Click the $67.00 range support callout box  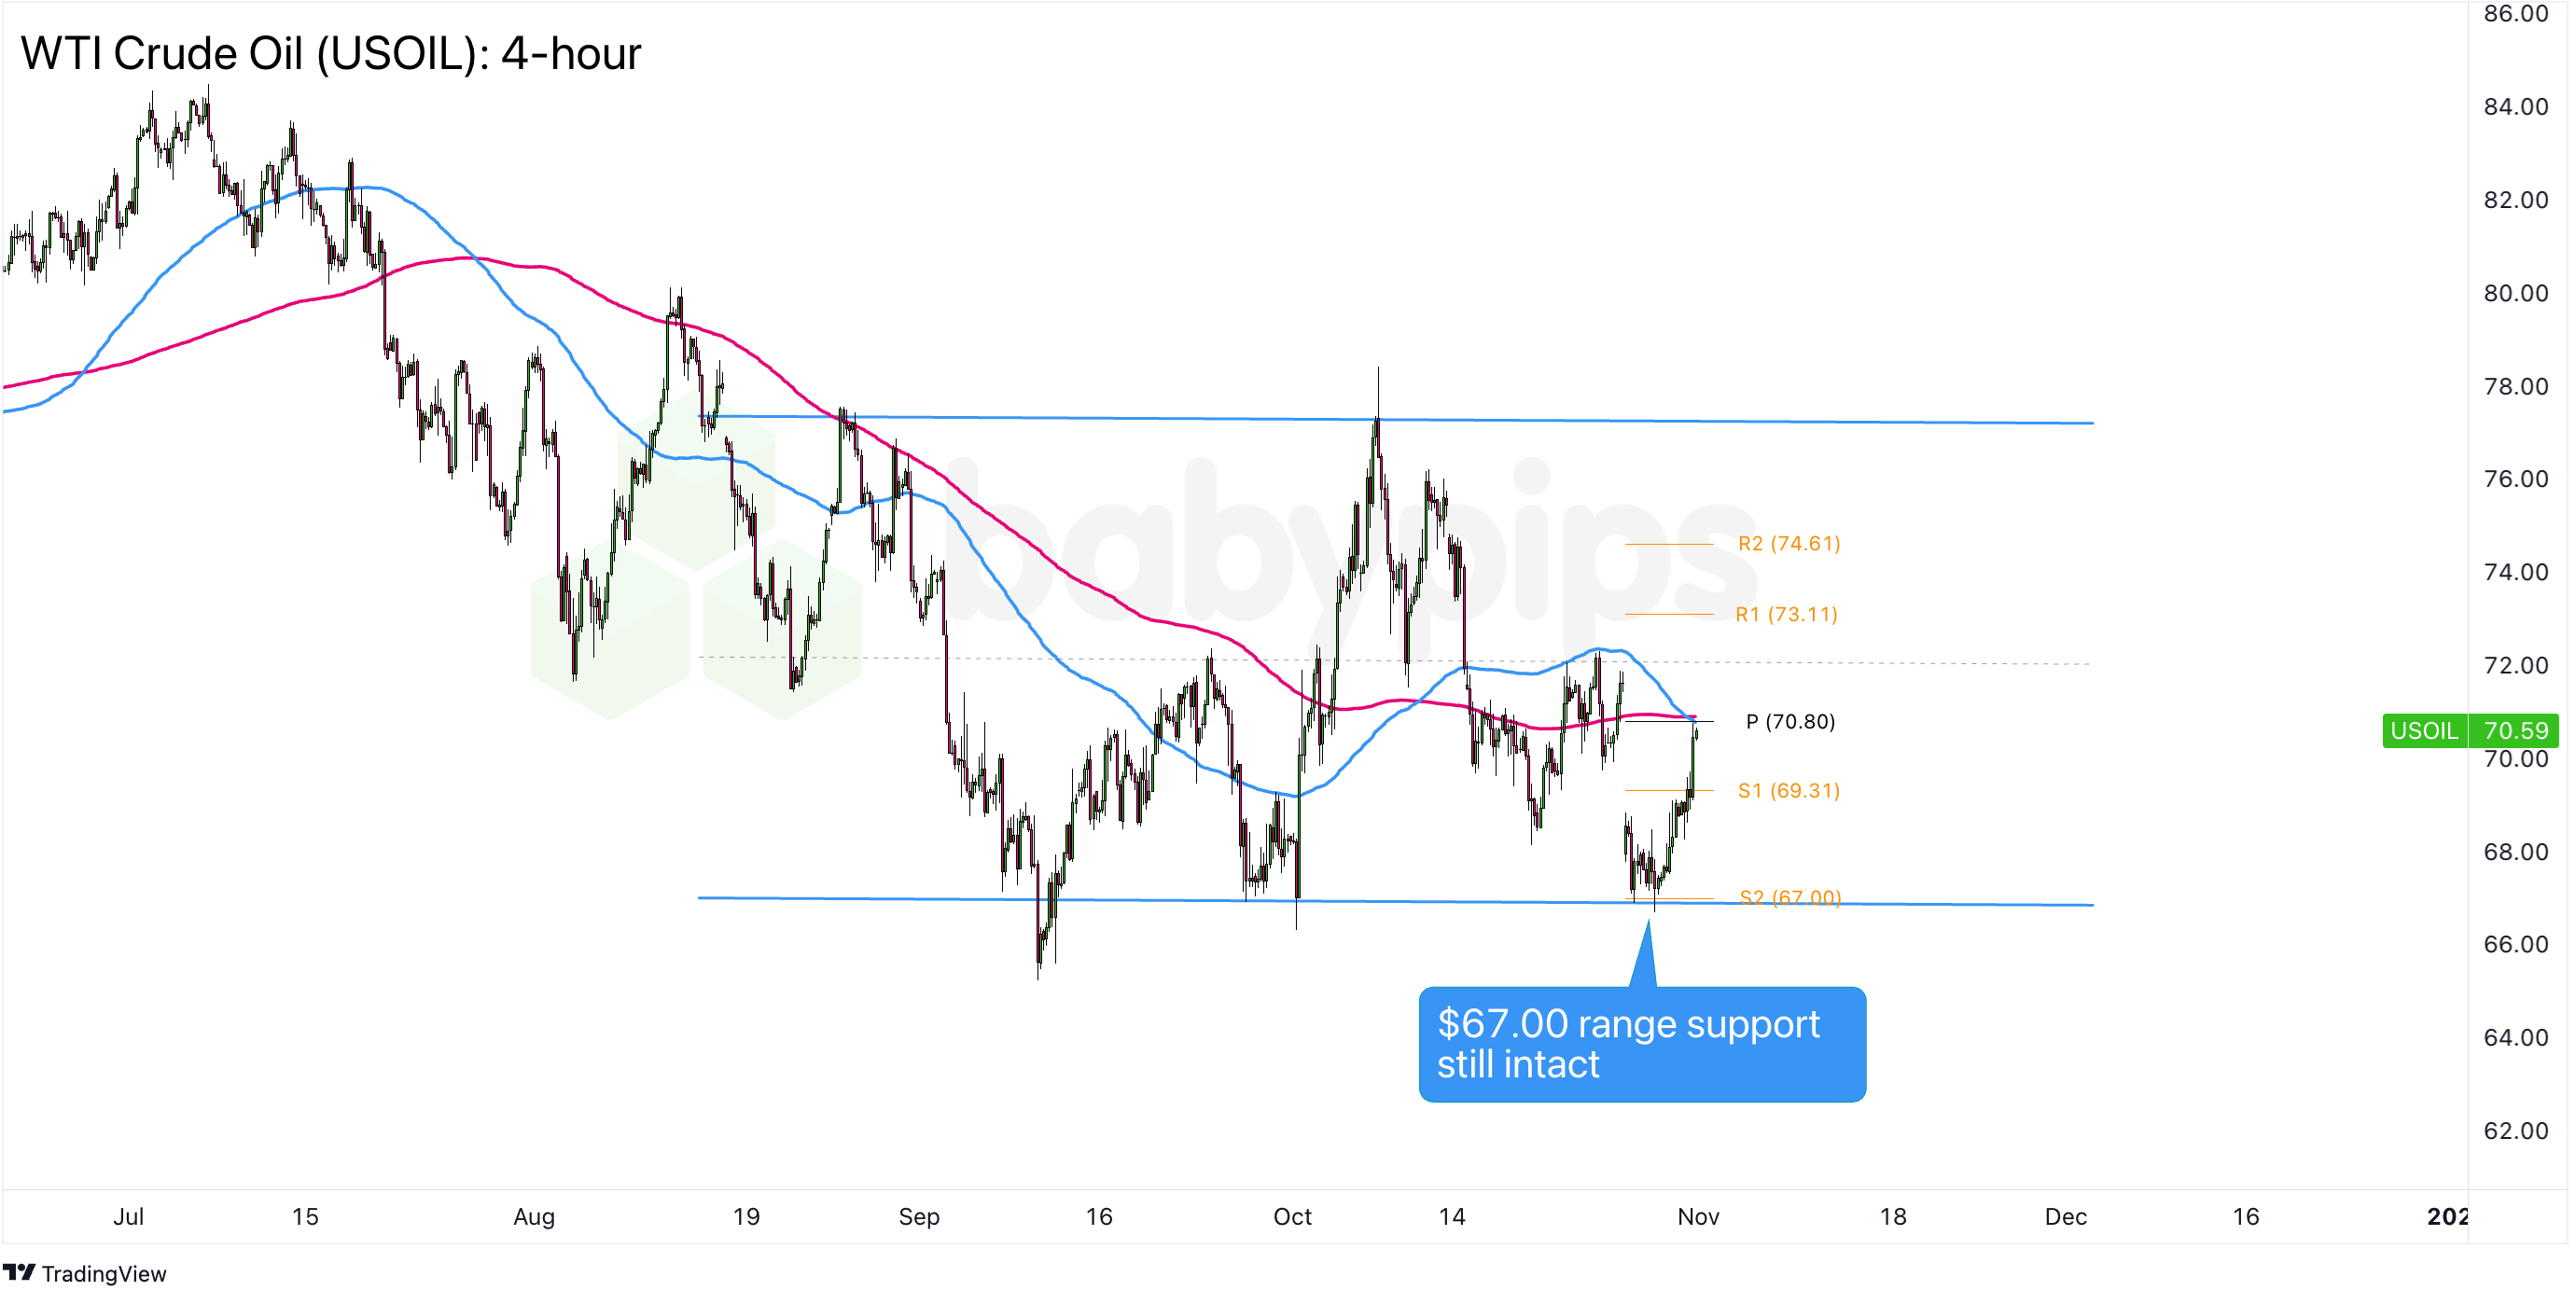(1642, 1044)
